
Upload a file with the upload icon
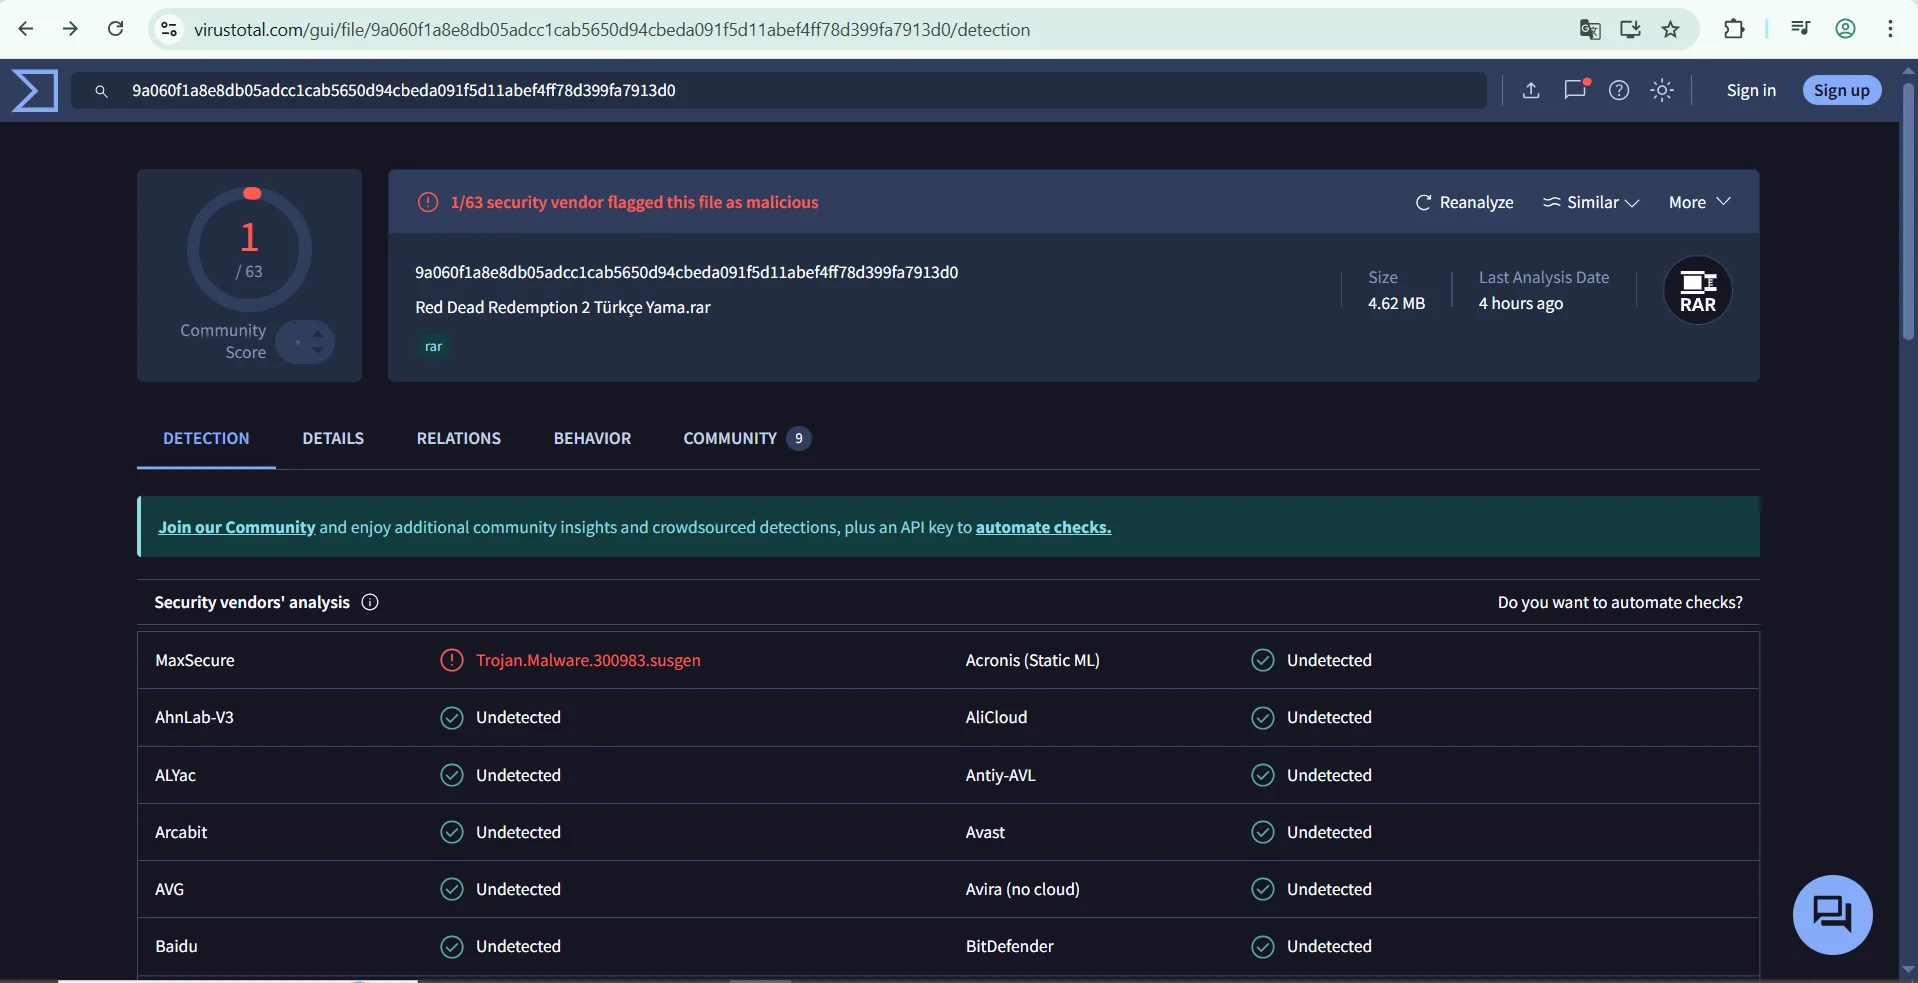point(1531,90)
